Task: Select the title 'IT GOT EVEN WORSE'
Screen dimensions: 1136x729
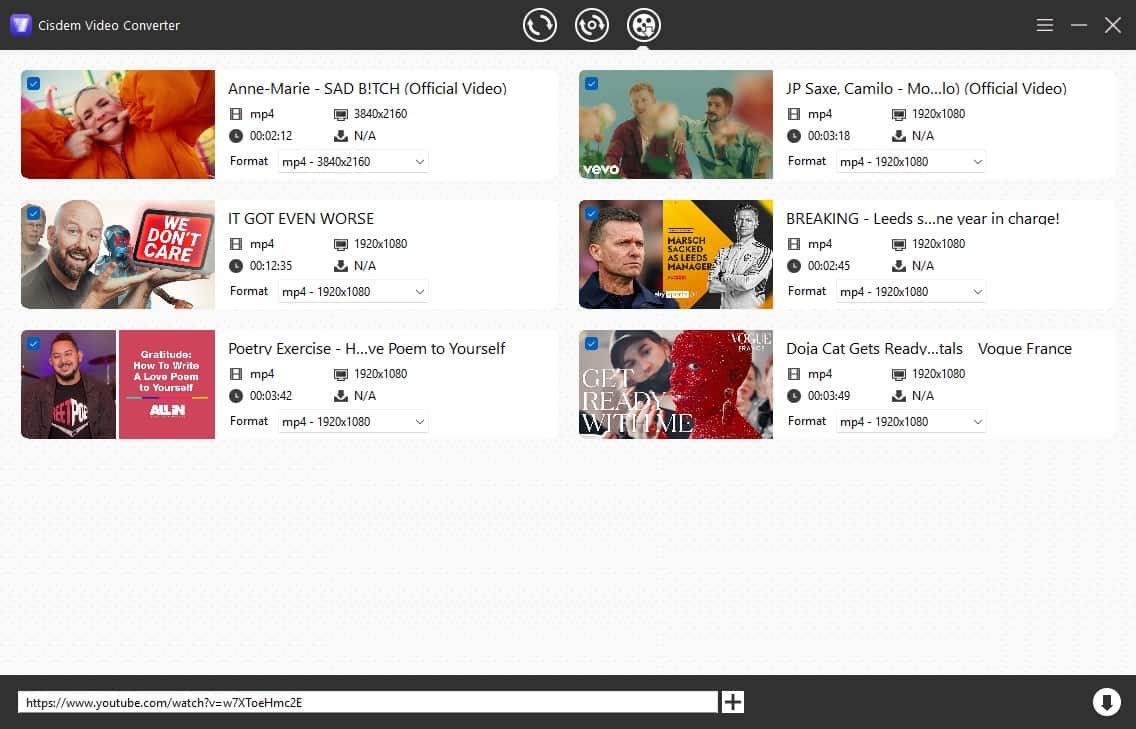Action: pos(301,219)
